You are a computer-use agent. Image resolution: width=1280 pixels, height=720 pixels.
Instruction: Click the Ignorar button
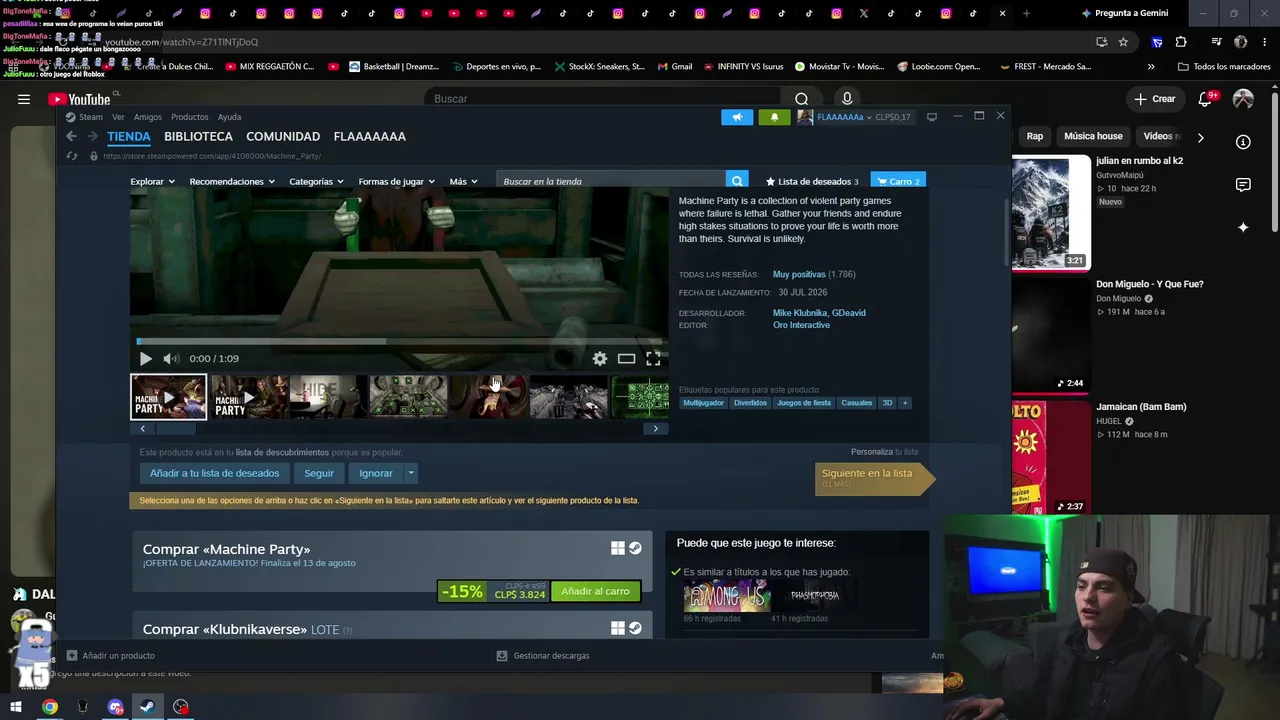376,473
